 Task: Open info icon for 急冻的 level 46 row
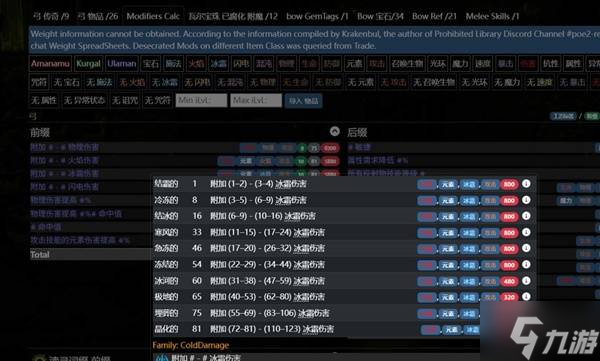click(526, 248)
